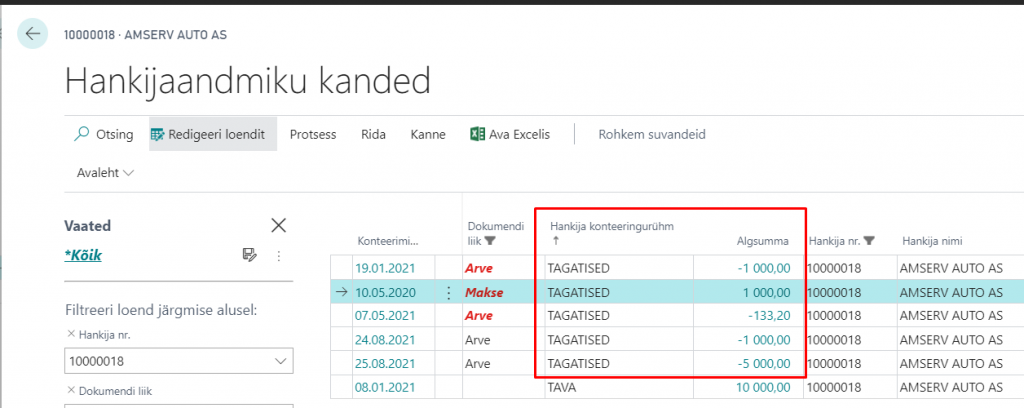Expand the Avaleht dropdown
1024x408 pixels.
click(x=105, y=173)
